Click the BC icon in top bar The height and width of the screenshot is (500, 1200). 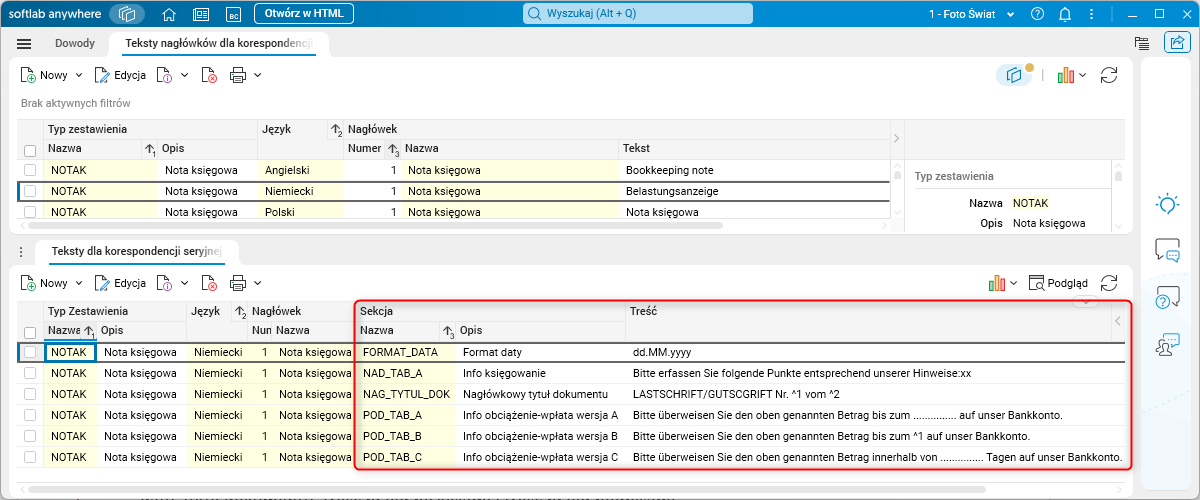[234, 15]
